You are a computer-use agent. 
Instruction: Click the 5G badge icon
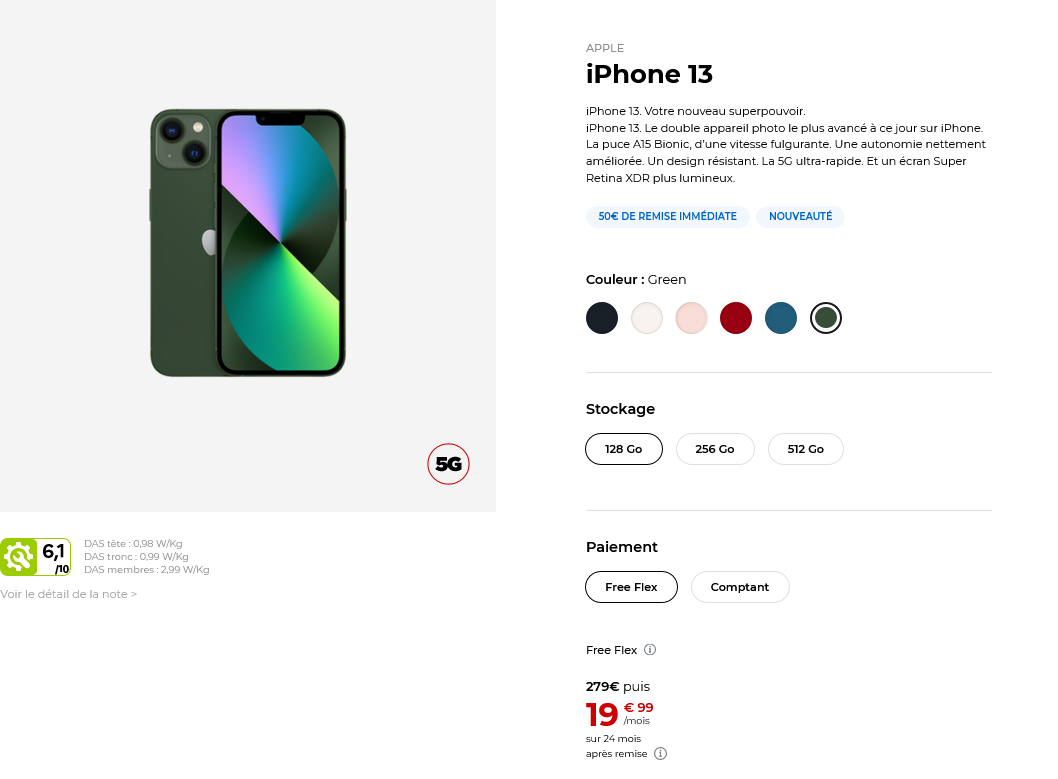point(448,464)
